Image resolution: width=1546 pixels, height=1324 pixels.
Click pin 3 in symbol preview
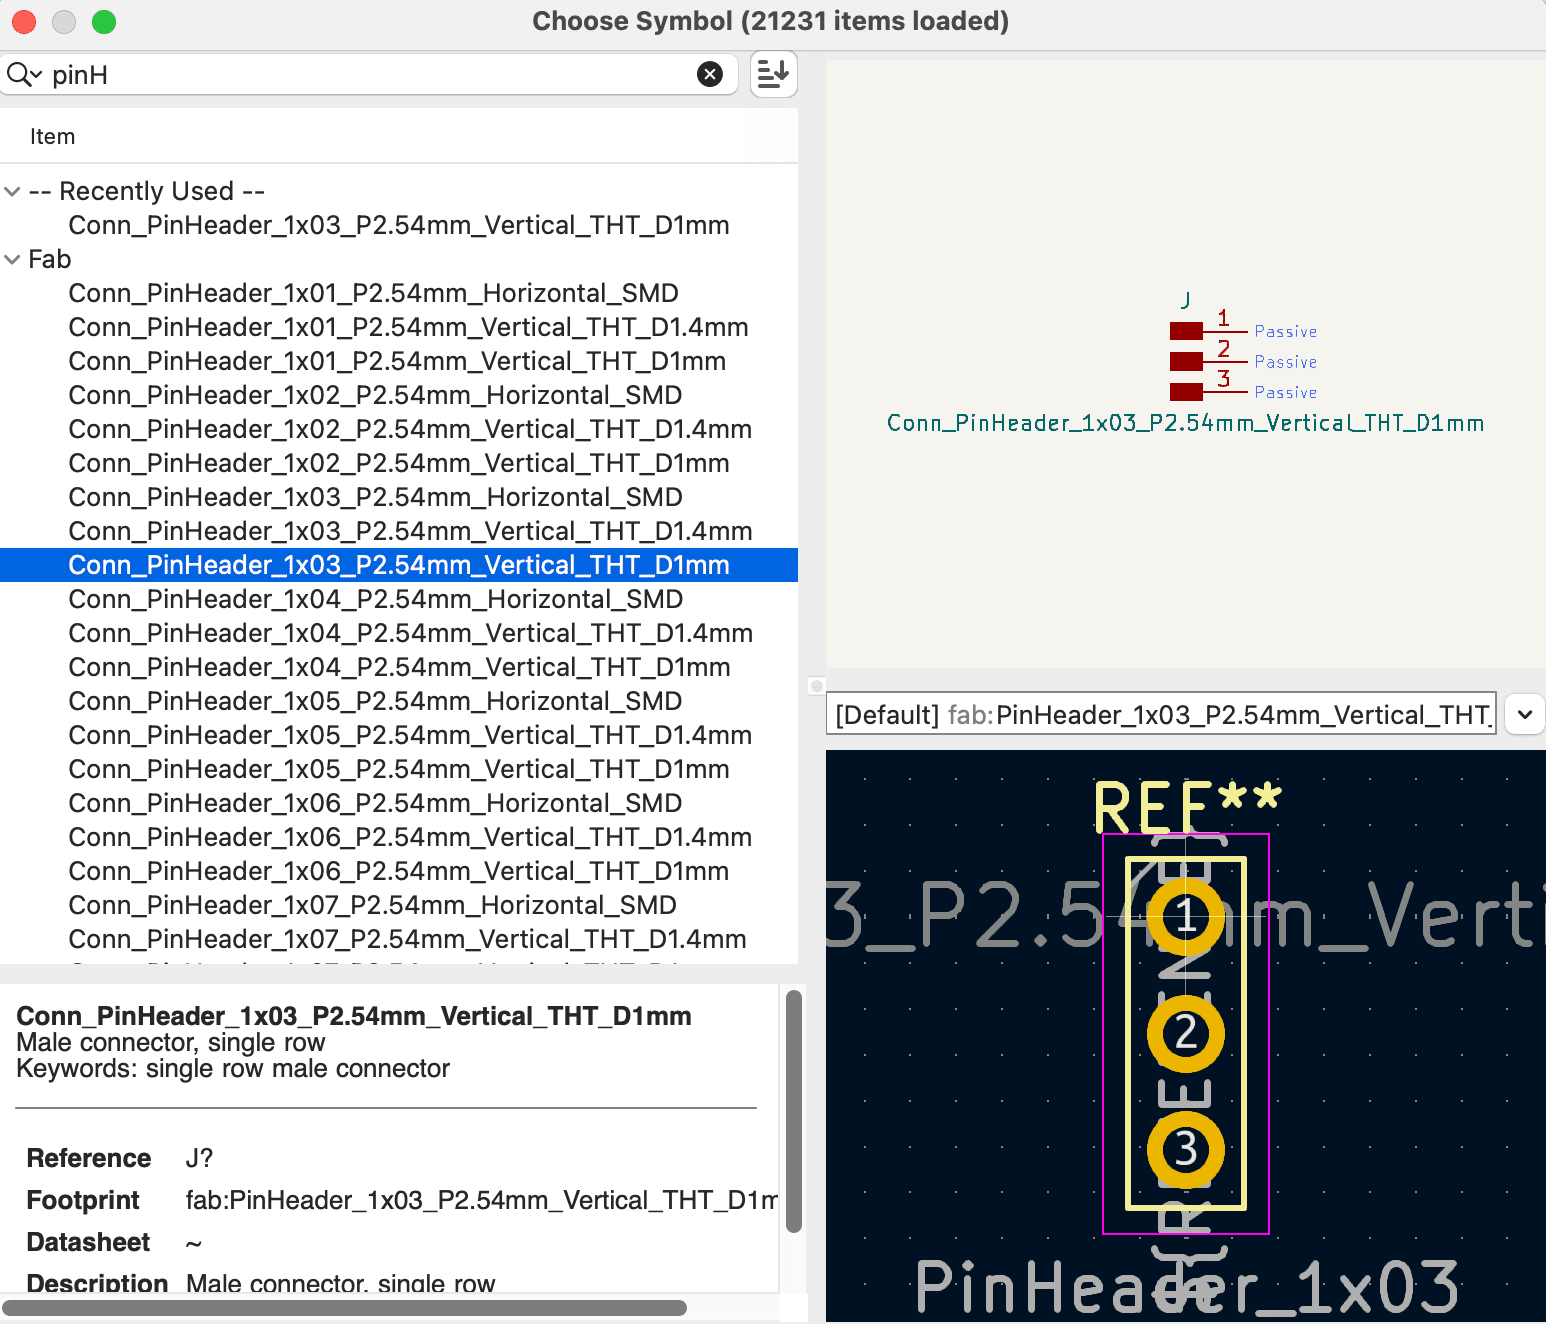click(x=1208, y=390)
